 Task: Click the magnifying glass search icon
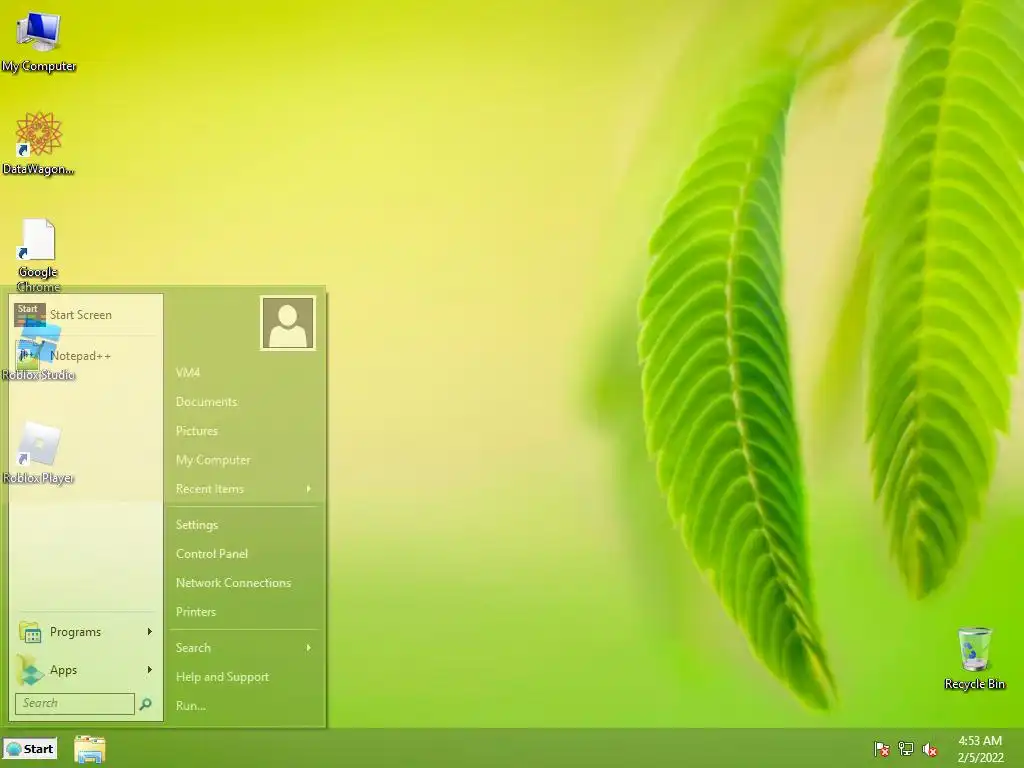pyautogui.click(x=146, y=703)
